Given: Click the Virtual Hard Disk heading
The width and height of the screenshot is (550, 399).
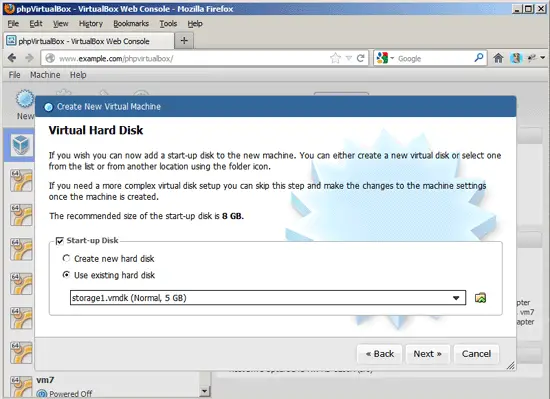Looking at the screenshot, I should pos(96,130).
